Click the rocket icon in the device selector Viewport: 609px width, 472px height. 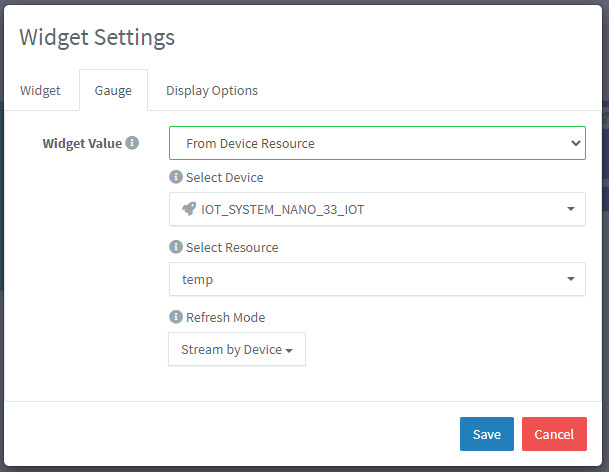(x=189, y=209)
